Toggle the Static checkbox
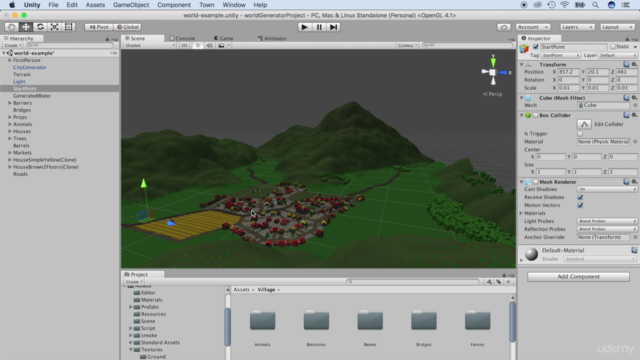This screenshot has width=640, height=360. tap(613, 47)
